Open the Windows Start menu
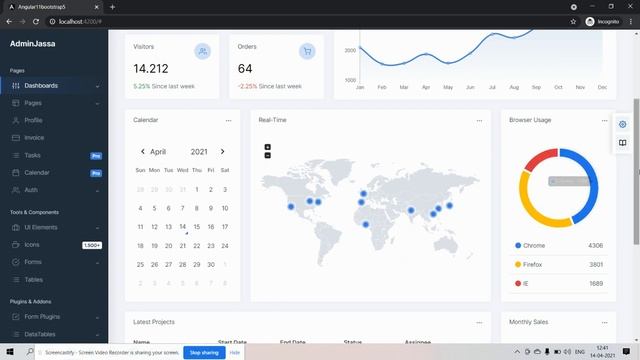The image size is (640, 360). coord(10,352)
